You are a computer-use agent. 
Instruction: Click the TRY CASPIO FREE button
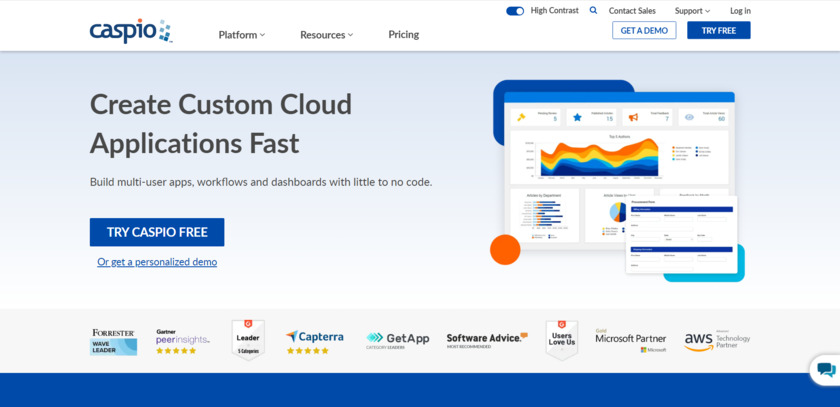click(x=157, y=232)
